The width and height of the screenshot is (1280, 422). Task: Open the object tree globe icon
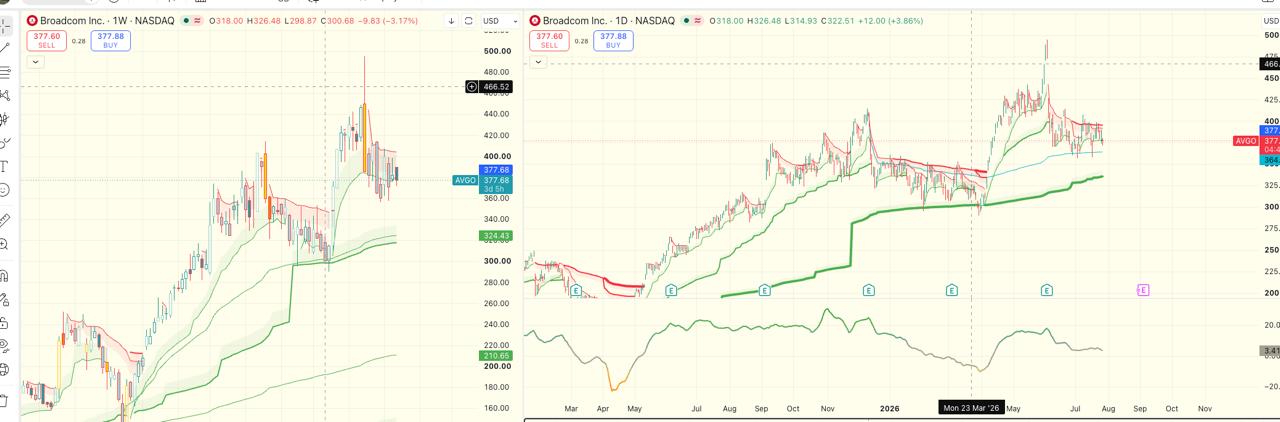5,371
